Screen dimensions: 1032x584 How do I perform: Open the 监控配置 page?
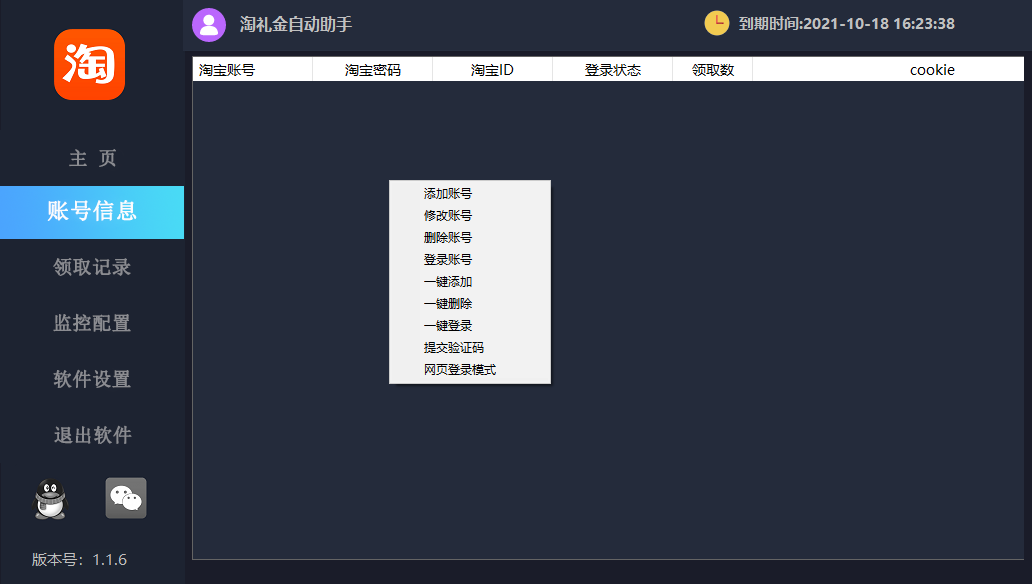[x=92, y=323]
